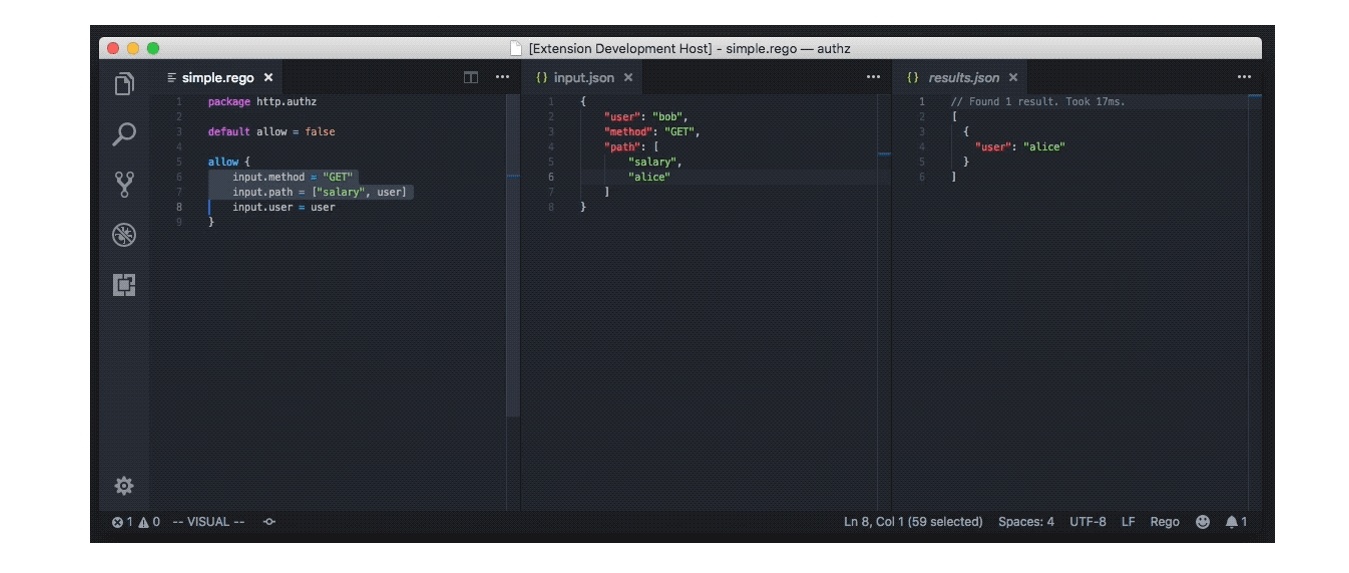Close the input.json tab
The width and height of the screenshot is (1349, 573).
(628, 77)
